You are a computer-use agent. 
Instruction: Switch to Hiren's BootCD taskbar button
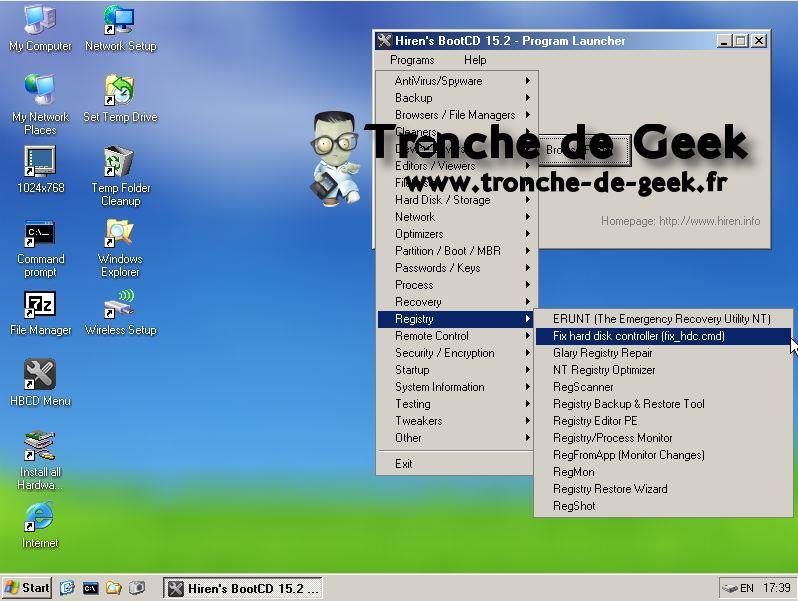click(x=243, y=588)
